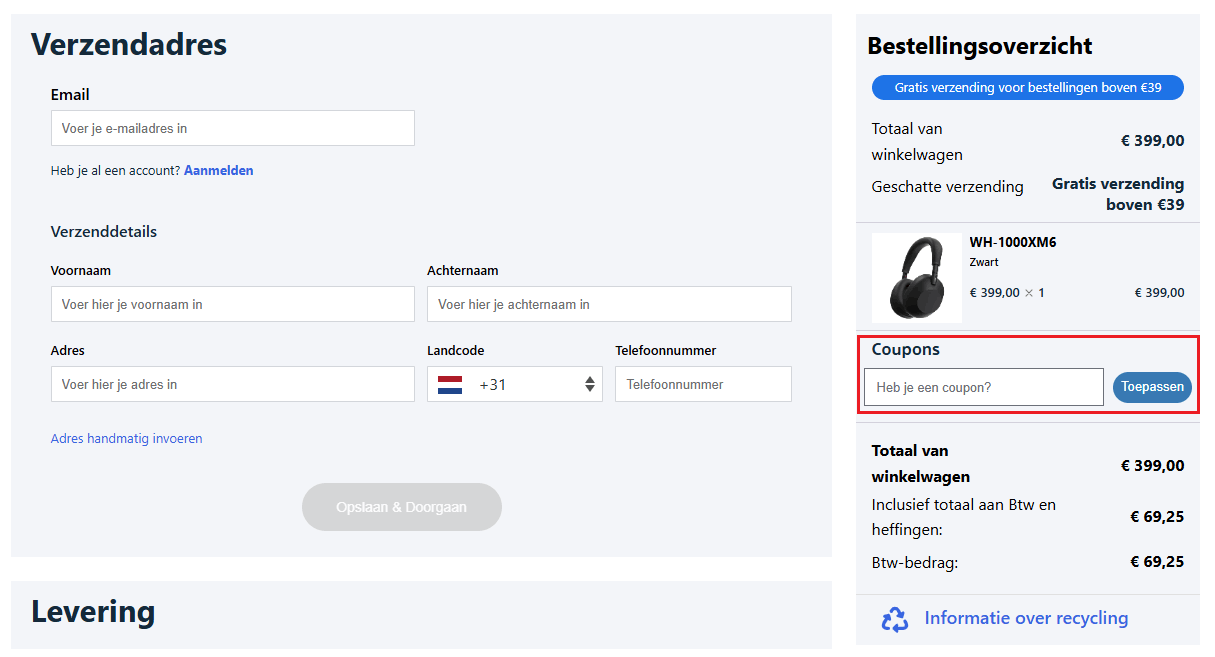Click the Aanmelden link
The height and width of the screenshot is (657, 1215).
(219, 170)
